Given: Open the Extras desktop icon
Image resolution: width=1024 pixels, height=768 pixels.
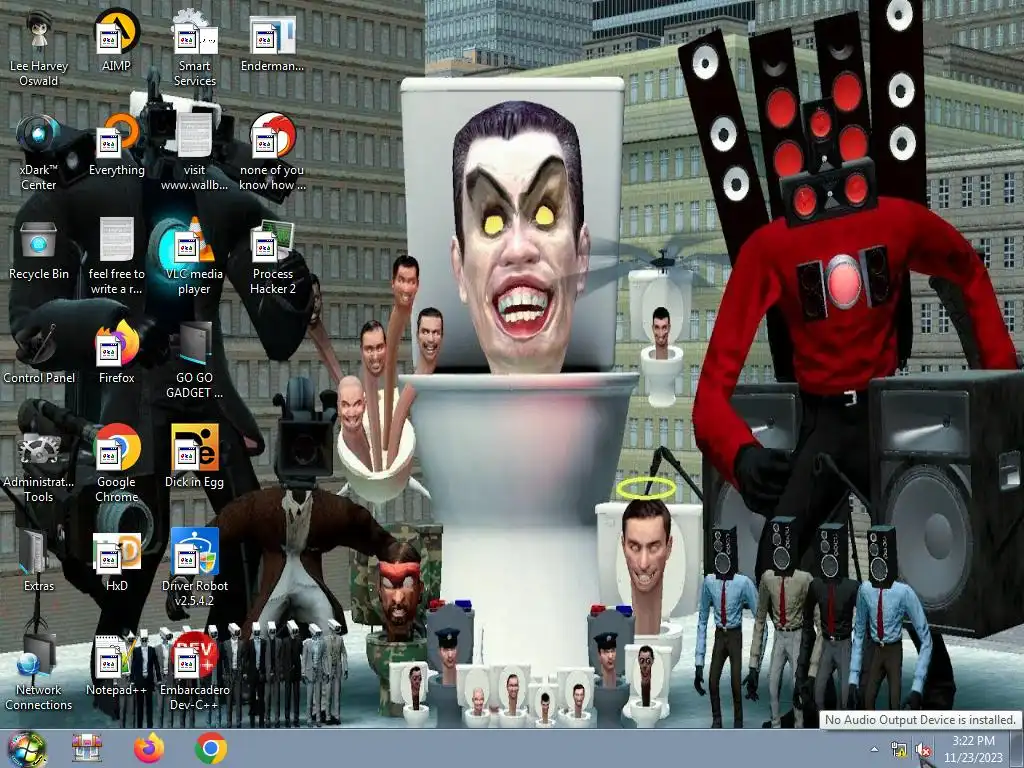Looking at the screenshot, I should (x=39, y=561).
